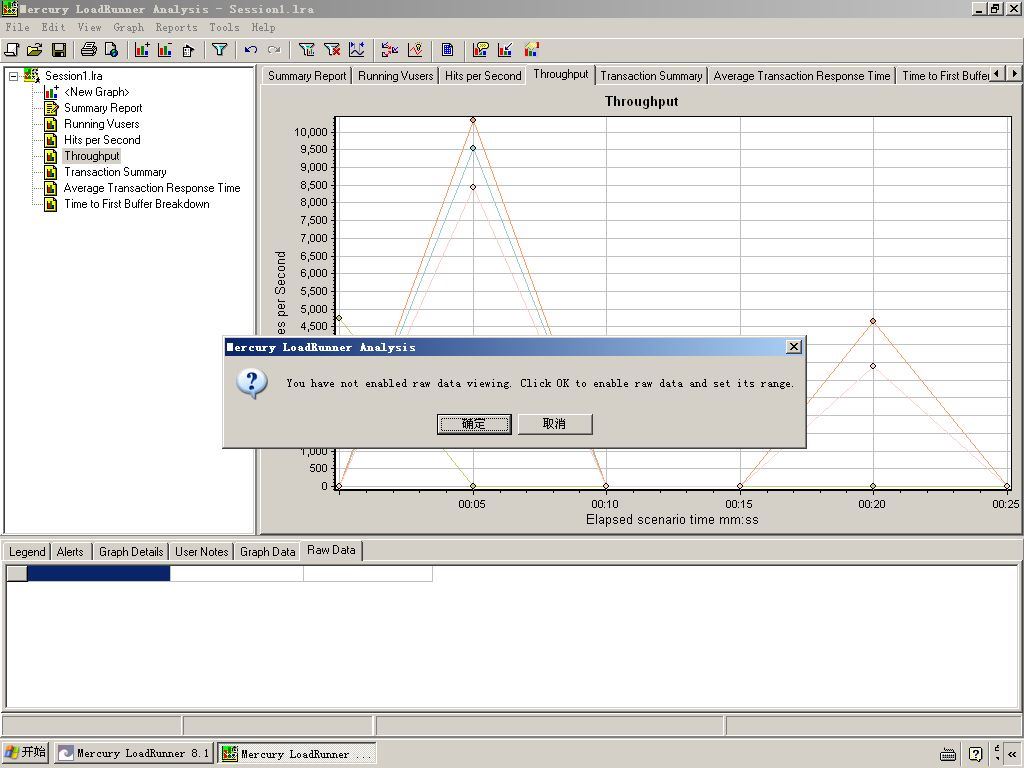Open the Time to First Buffer tab
This screenshot has width=1024, height=768.
pos(945,76)
